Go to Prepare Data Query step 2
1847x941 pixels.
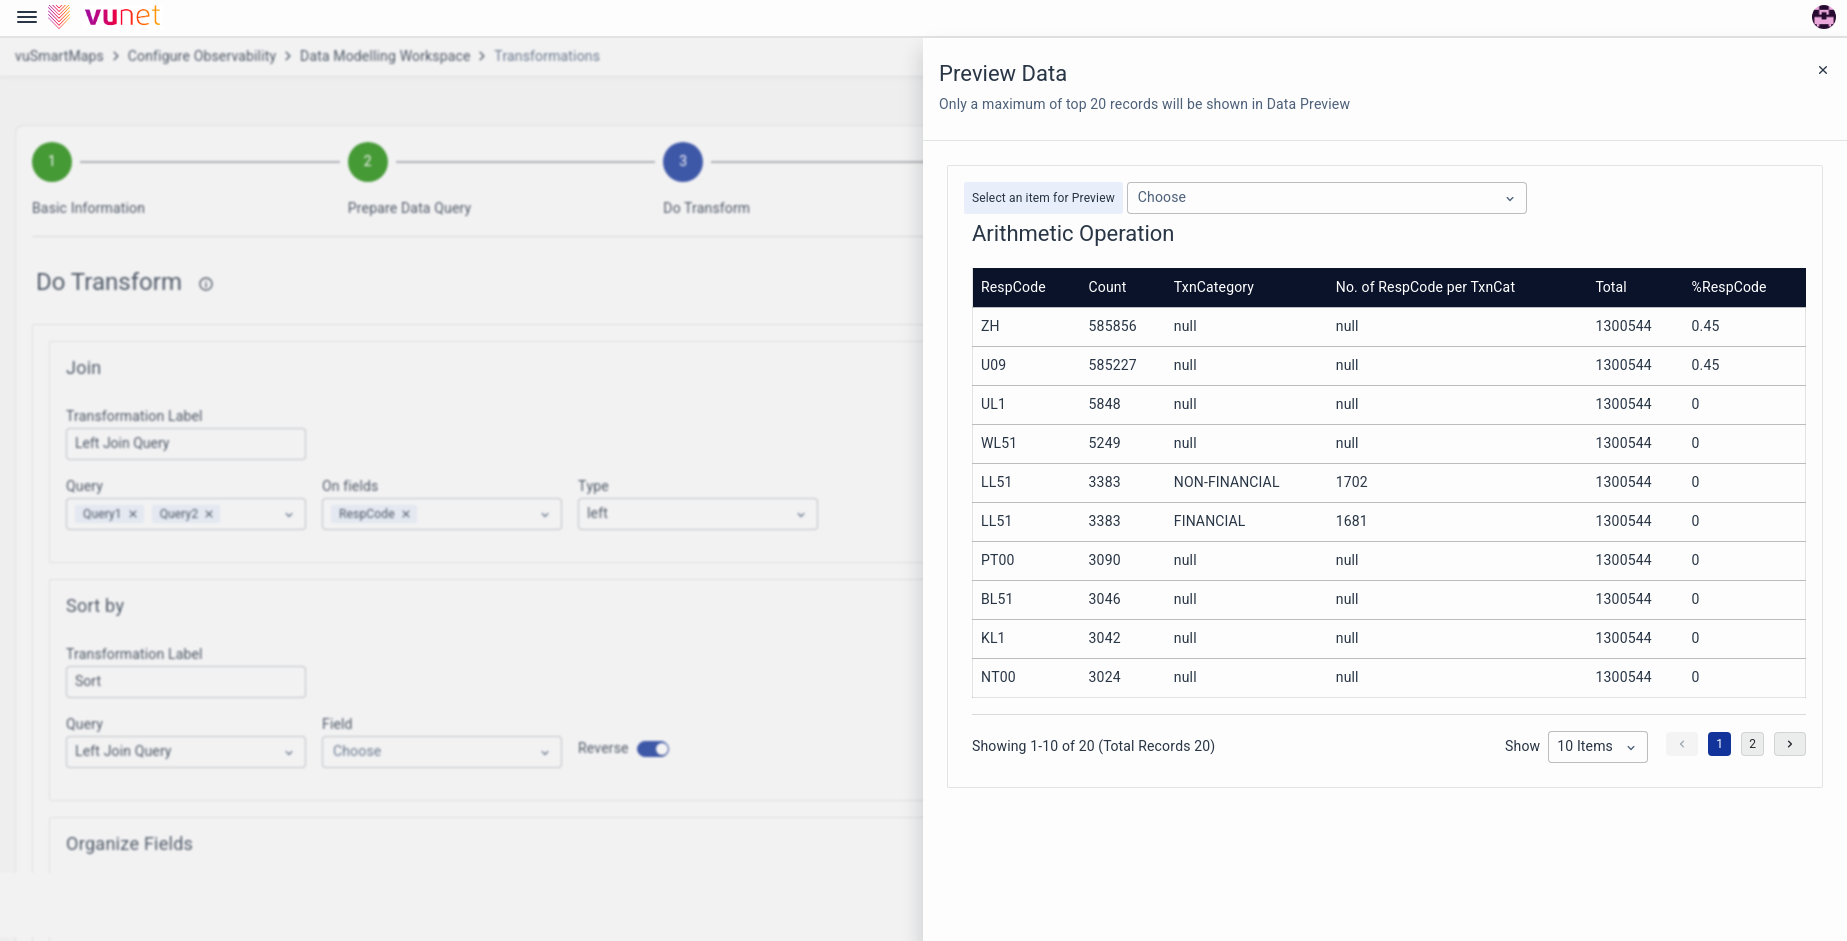coord(368,162)
